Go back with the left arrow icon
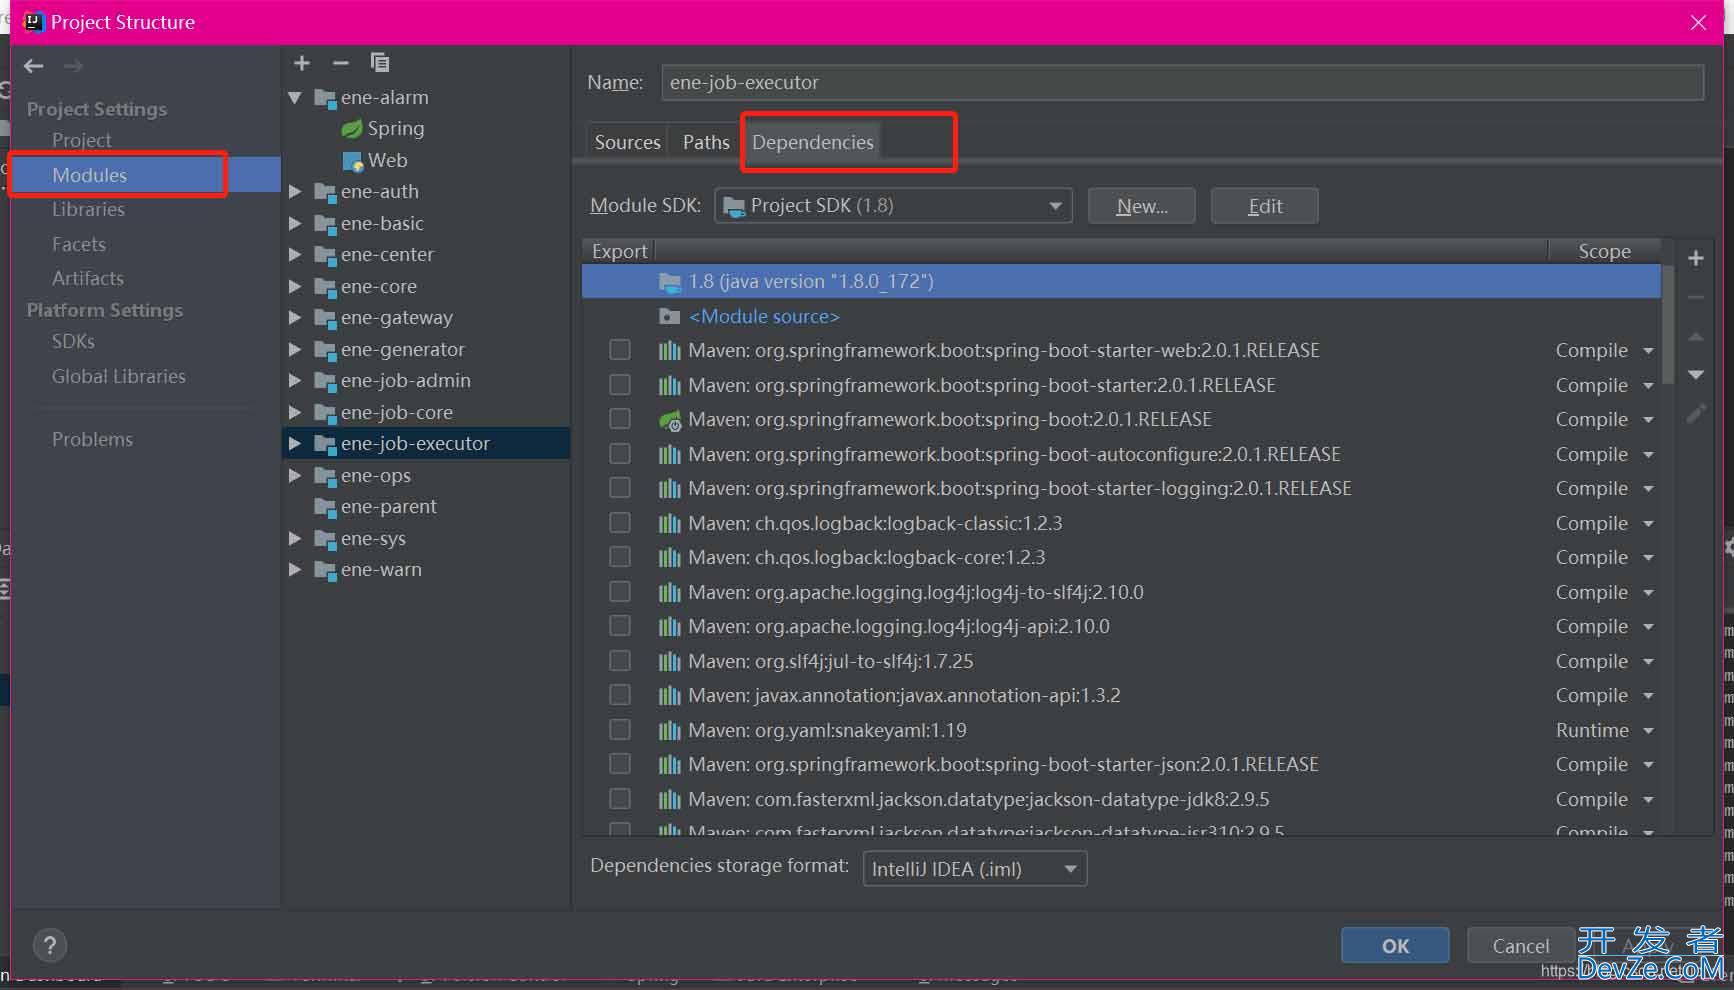 (x=34, y=66)
